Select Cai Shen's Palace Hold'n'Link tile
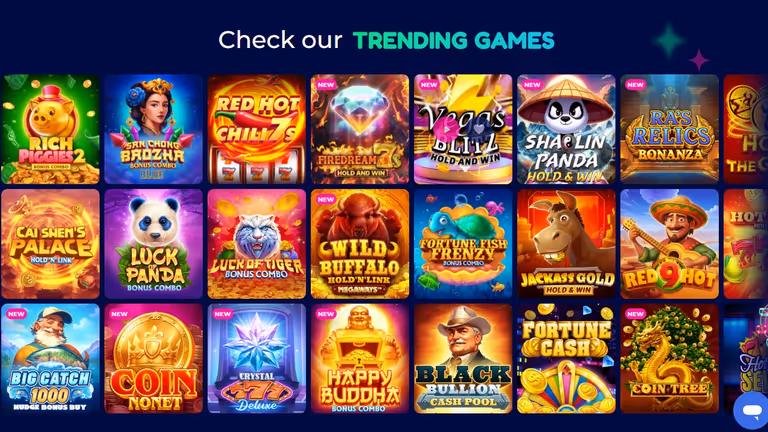 coord(50,244)
